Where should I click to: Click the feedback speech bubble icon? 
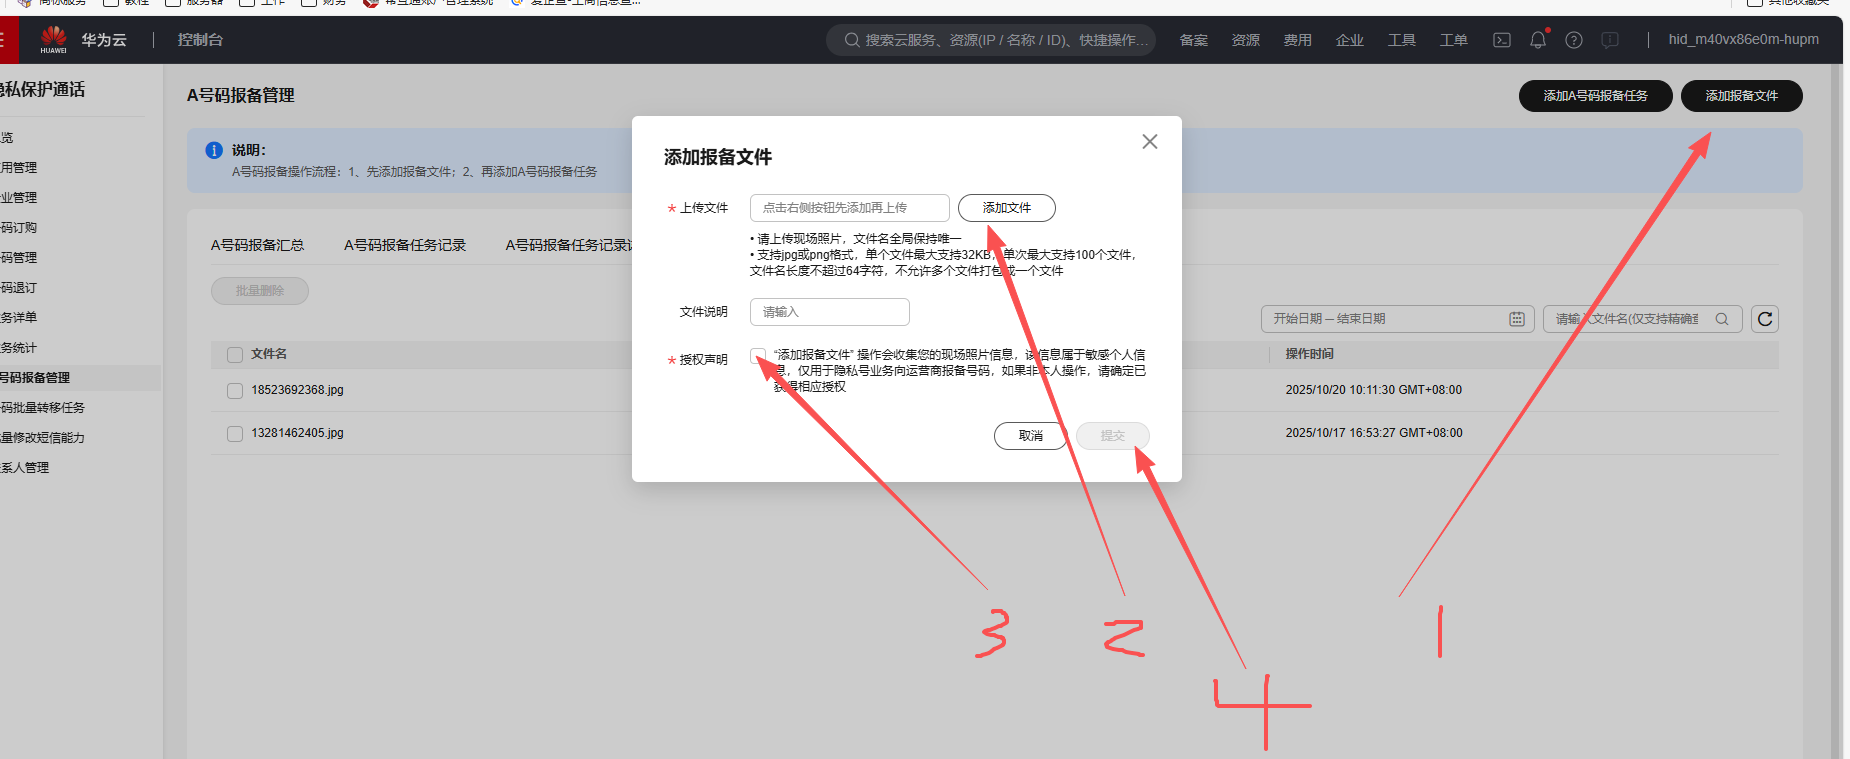pos(1610,40)
